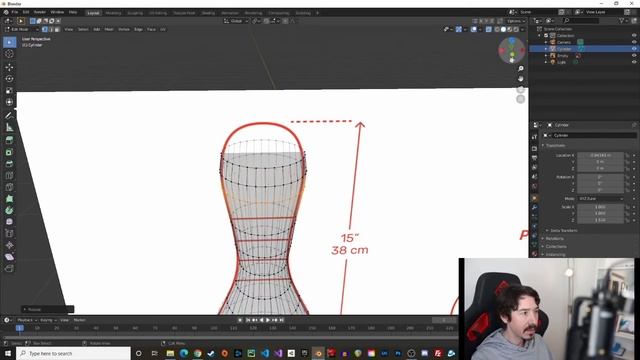Open the Window menu
The height and width of the screenshot is (360, 640).
pyautogui.click(x=57, y=12)
